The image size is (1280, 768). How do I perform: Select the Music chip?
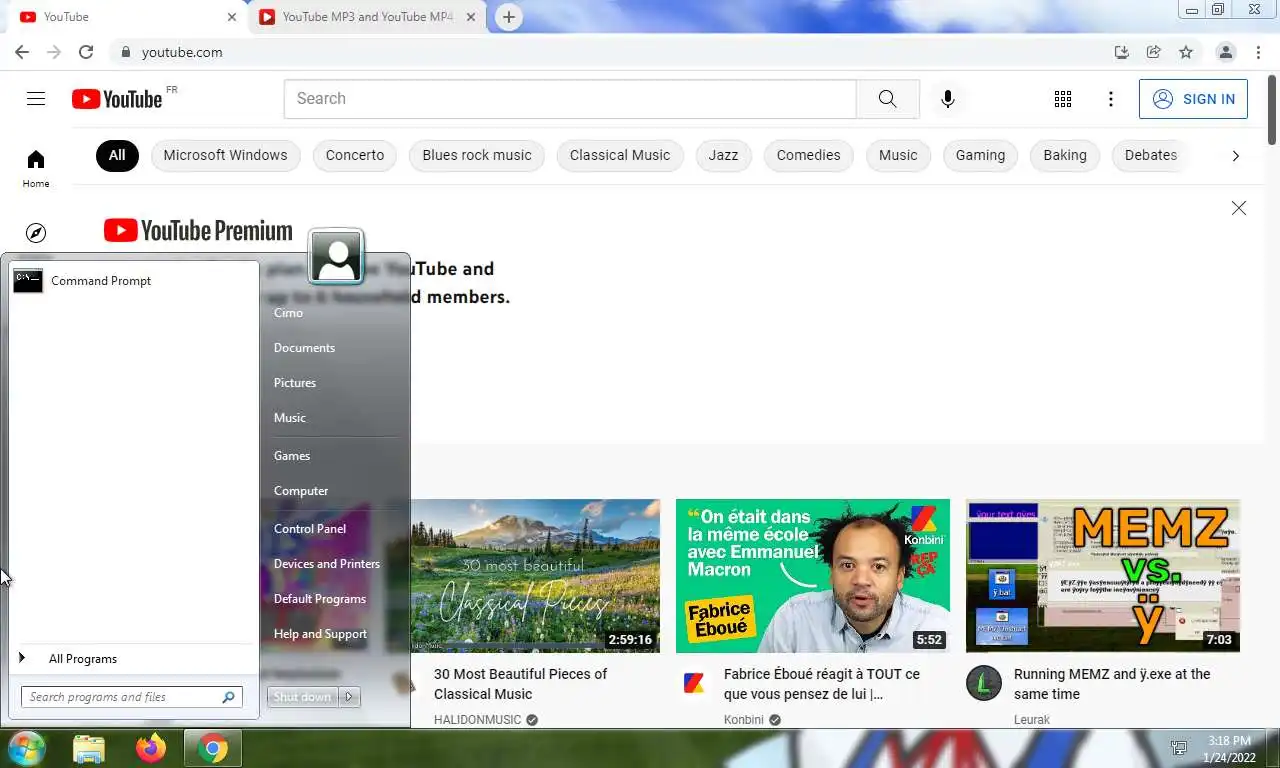point(898,155)
